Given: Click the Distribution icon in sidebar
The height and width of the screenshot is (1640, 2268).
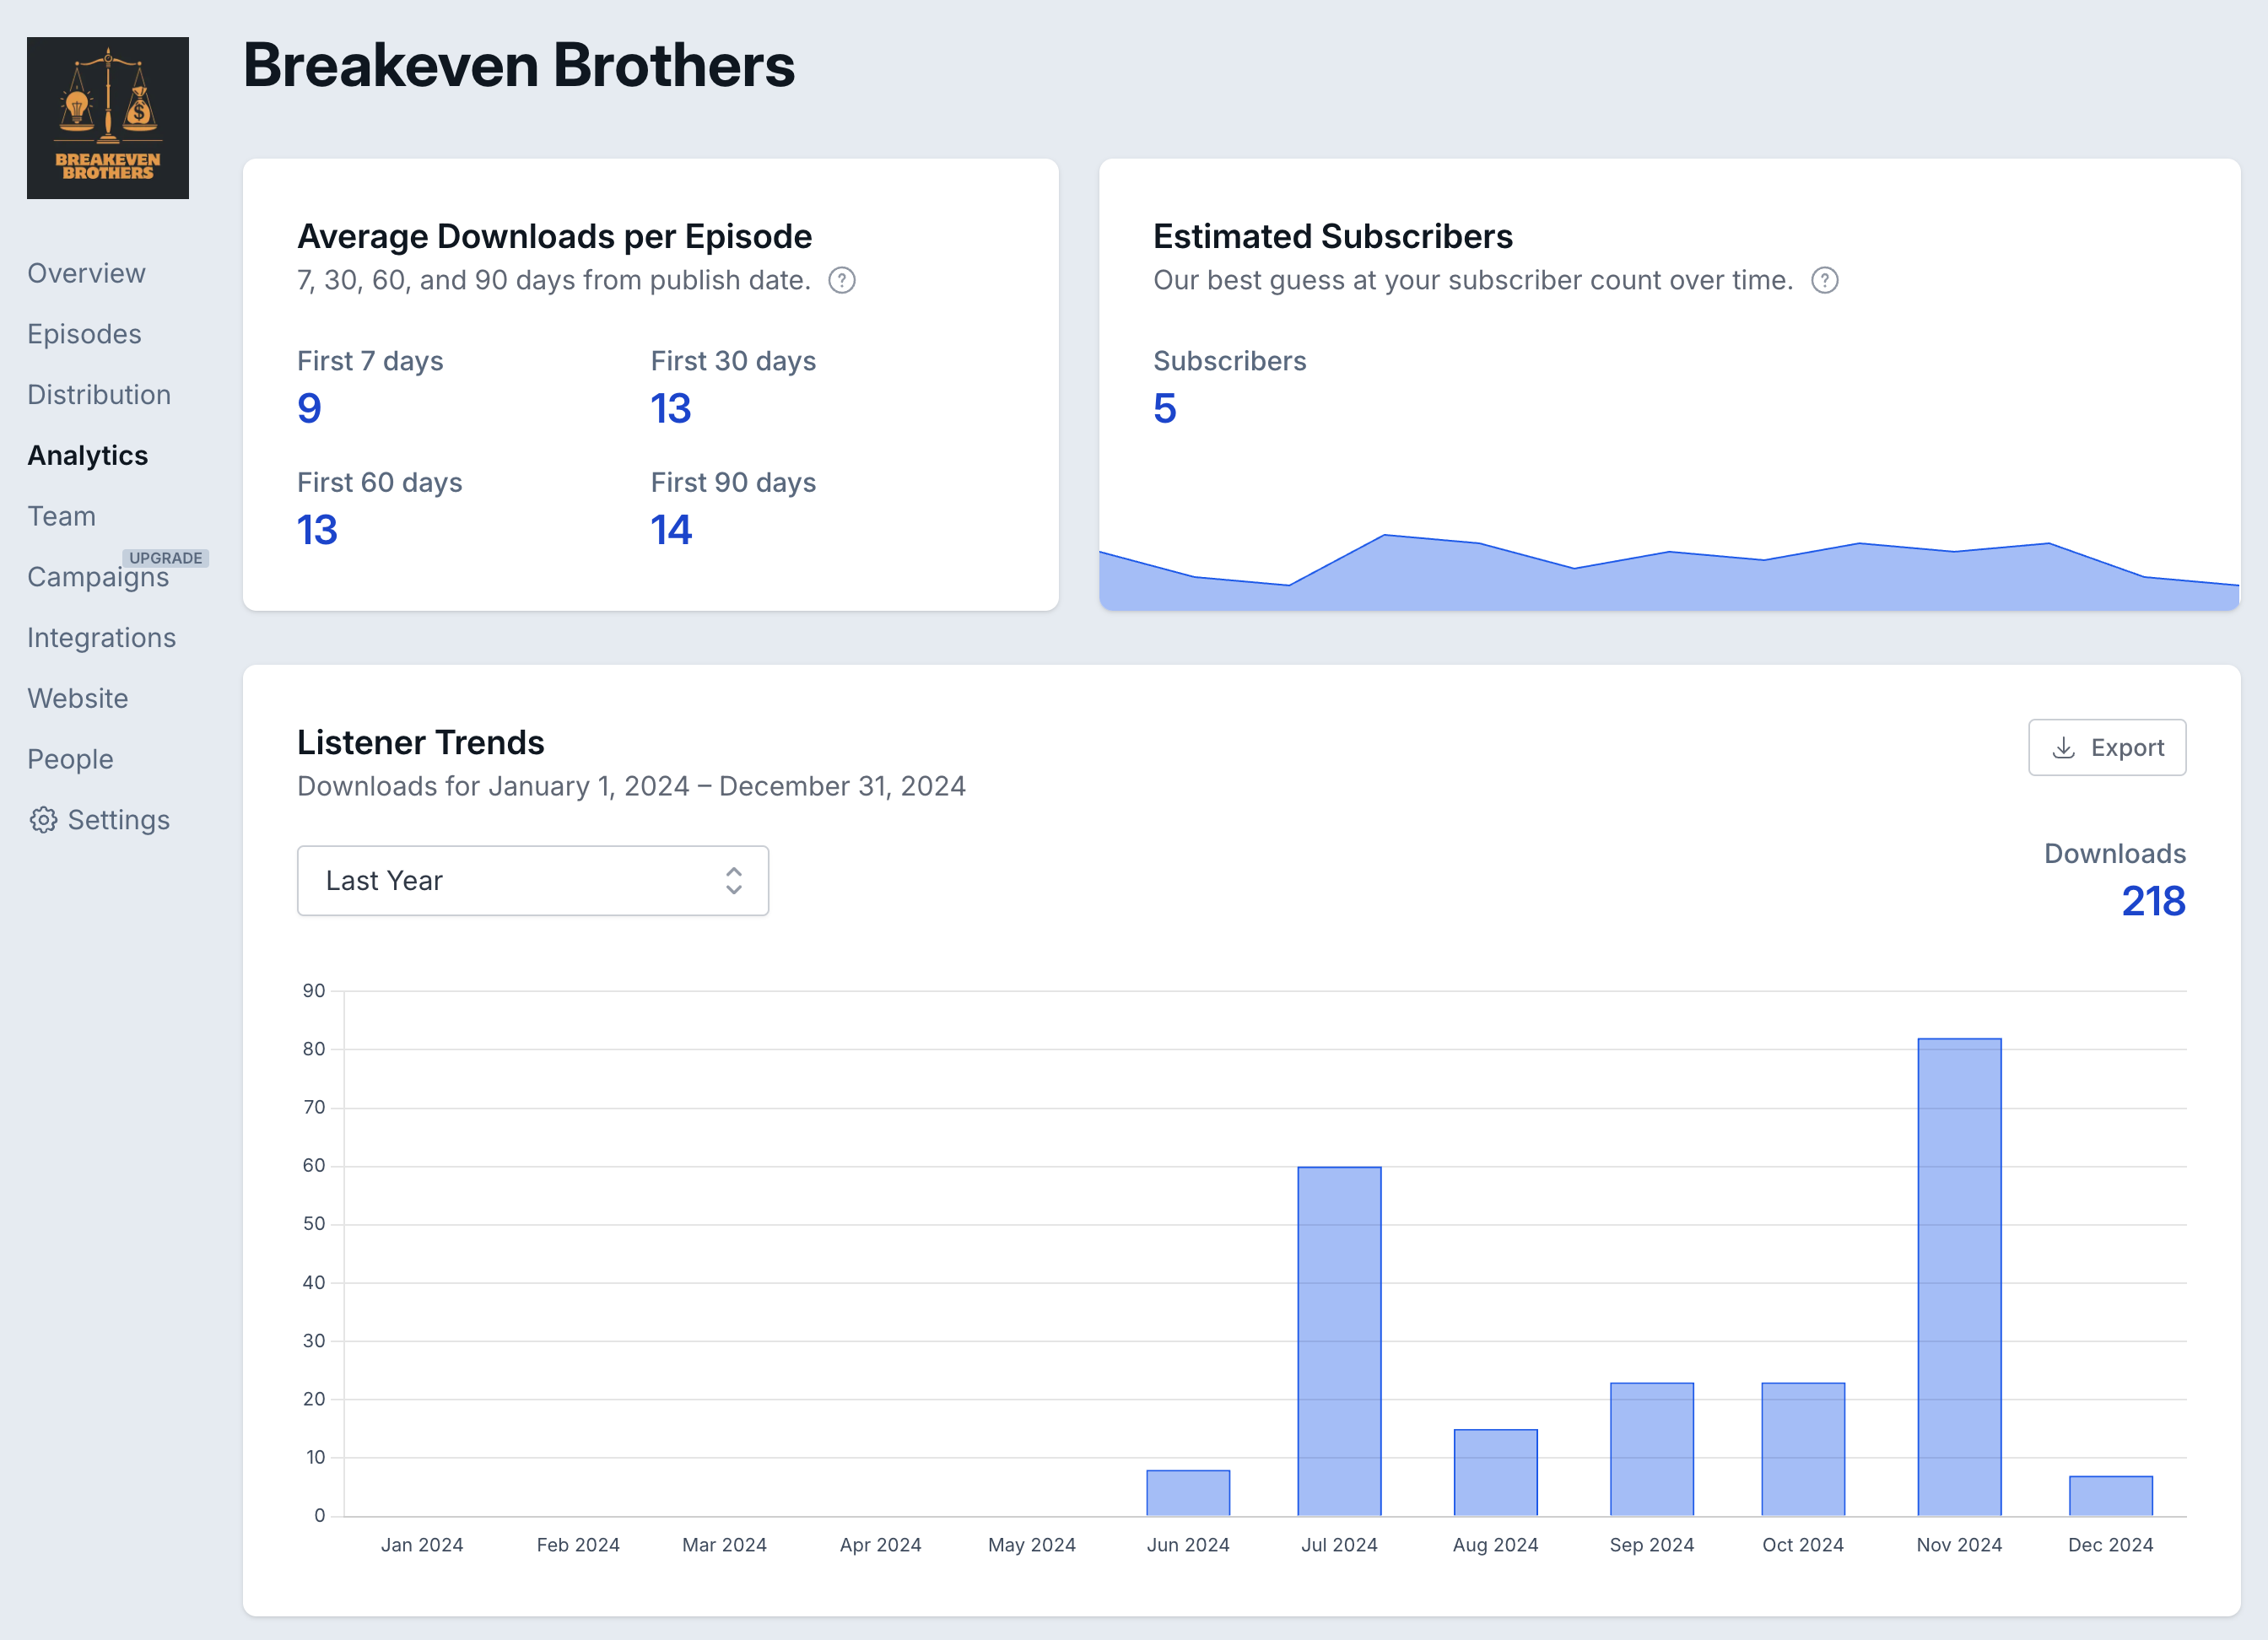Looking at the screenshot, I should pyautogui.click(x=97, y=392).
